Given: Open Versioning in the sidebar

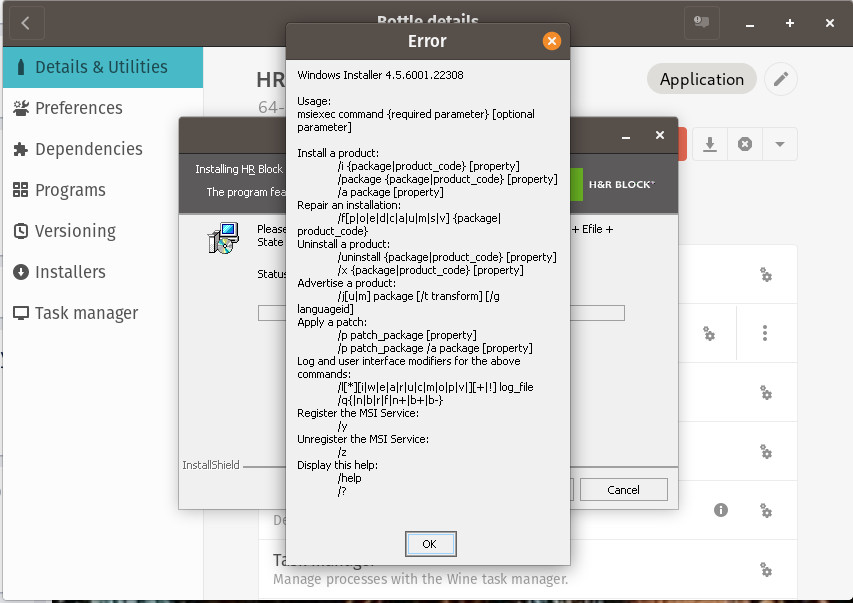Looking at the screenshot, I should 103,231.
